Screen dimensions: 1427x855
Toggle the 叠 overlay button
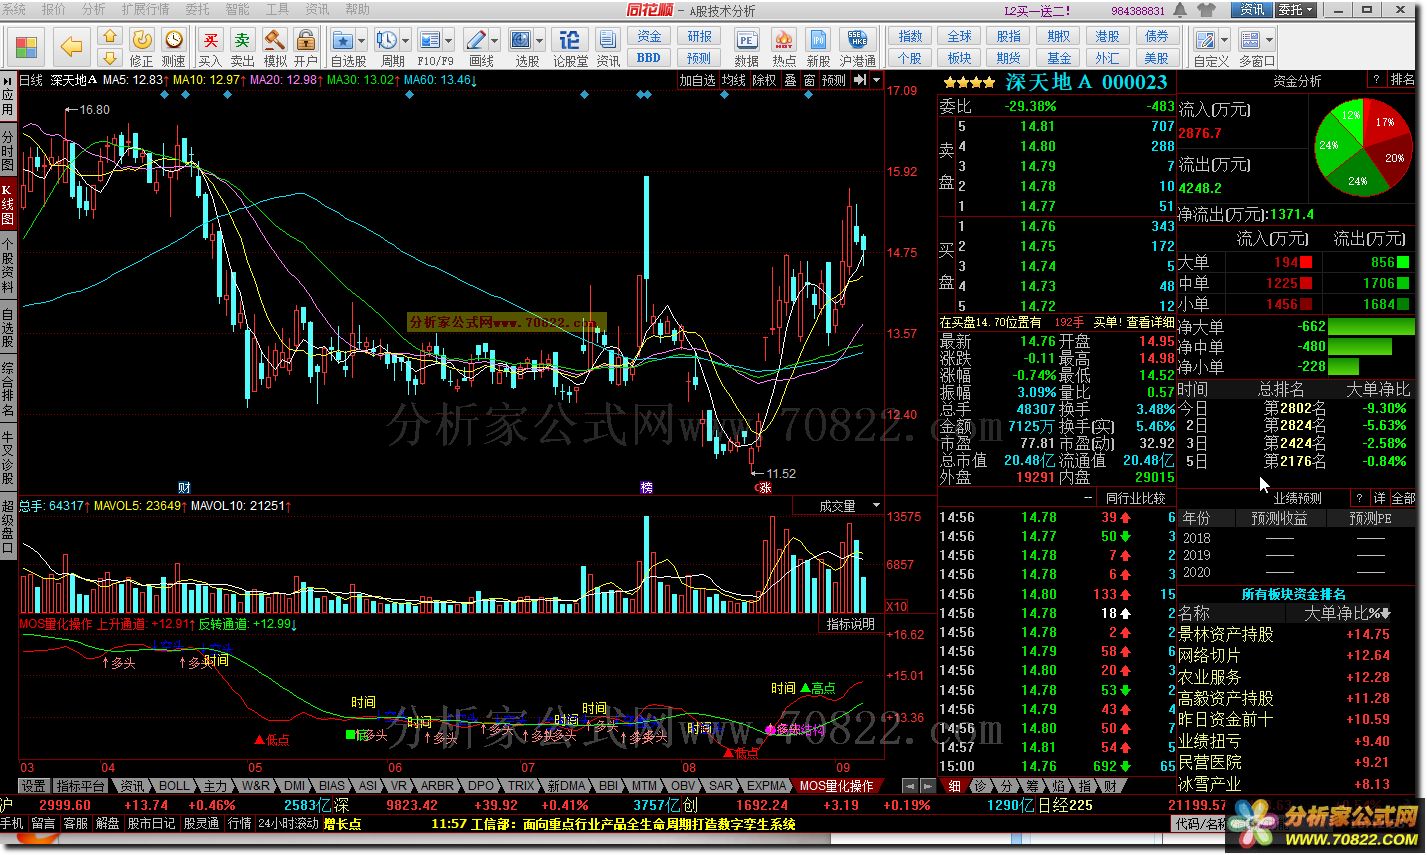click(x=790, y=80)
